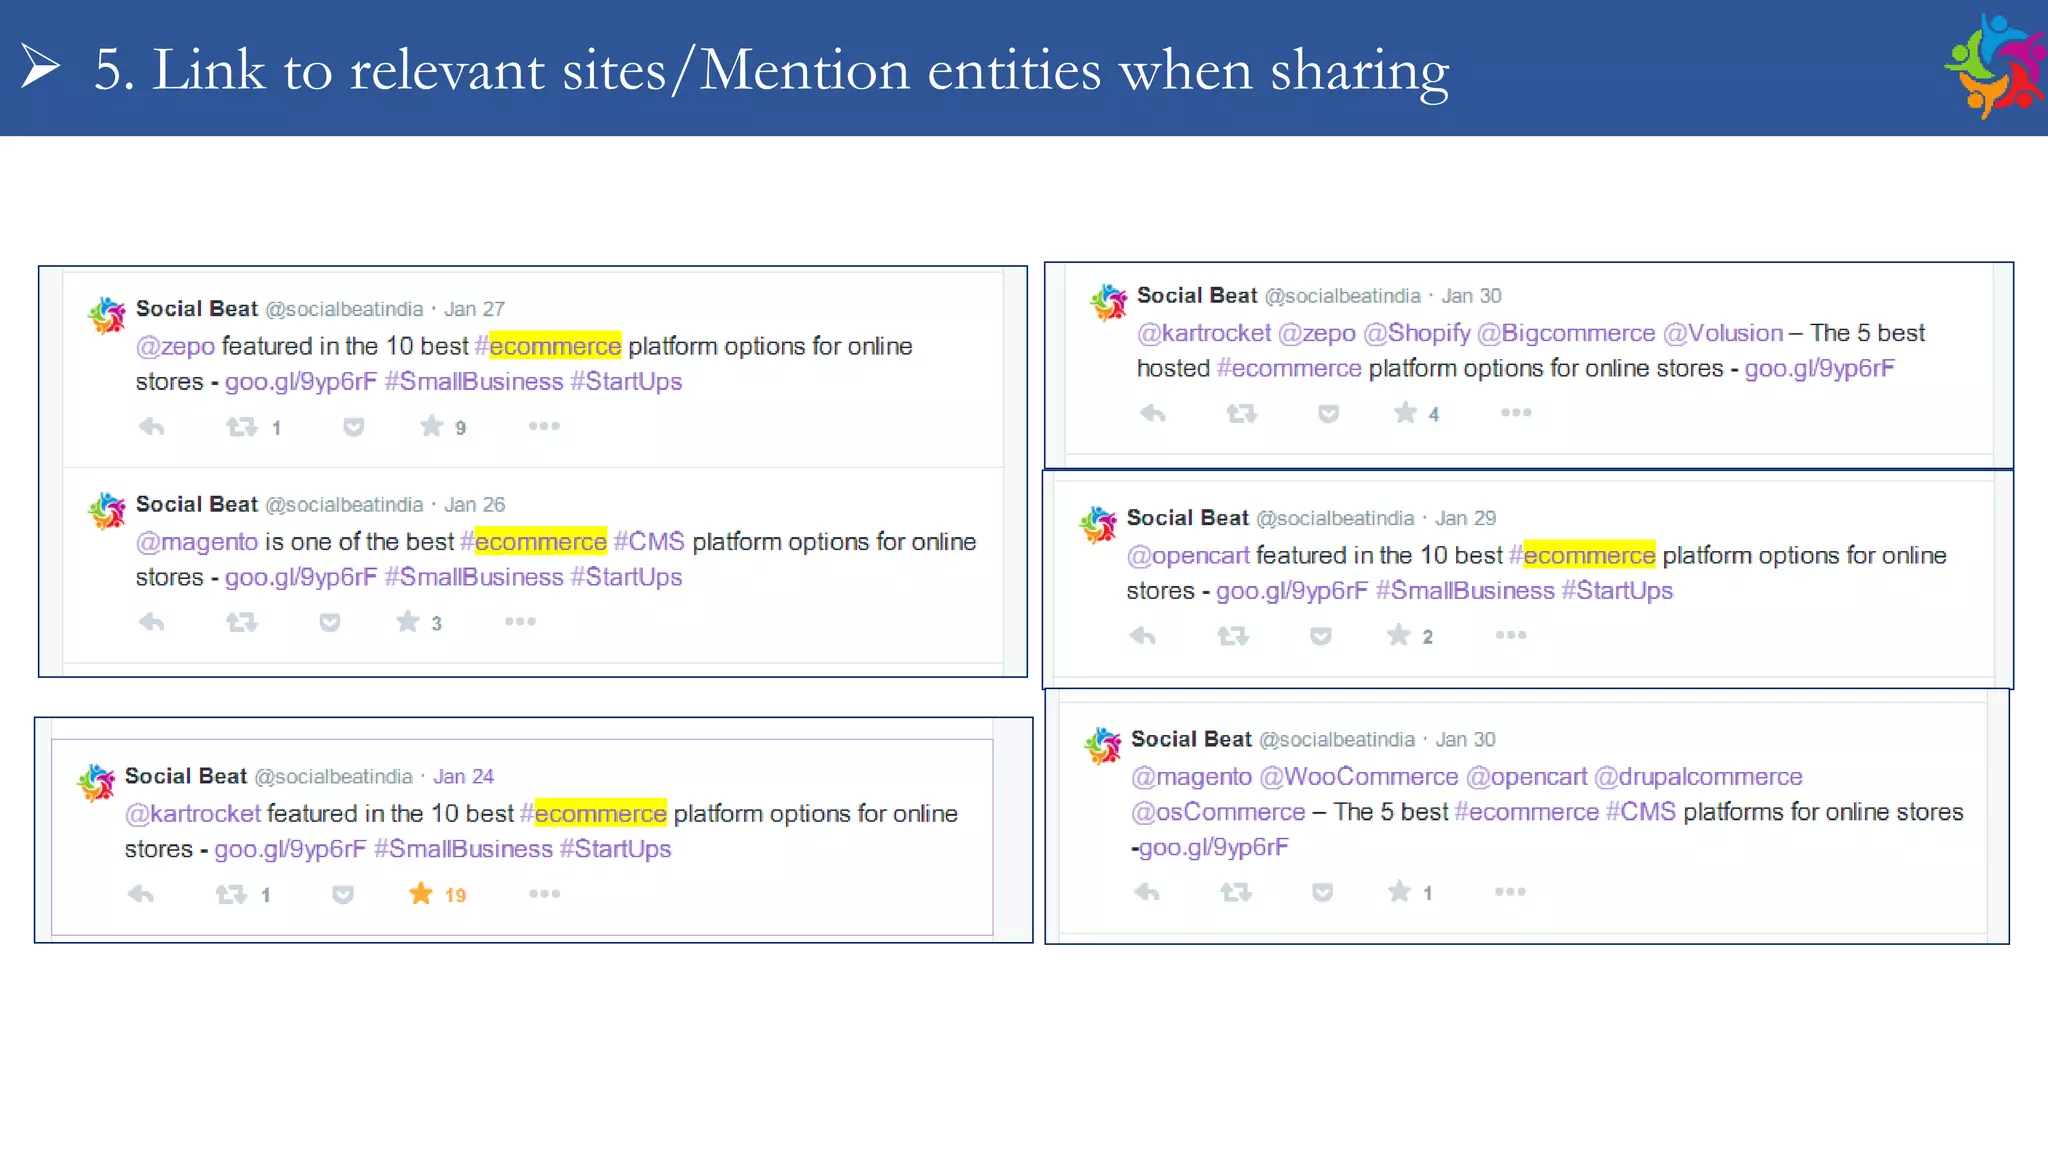Open @magento mention in Jan 26 tweet

pos(197,542)
